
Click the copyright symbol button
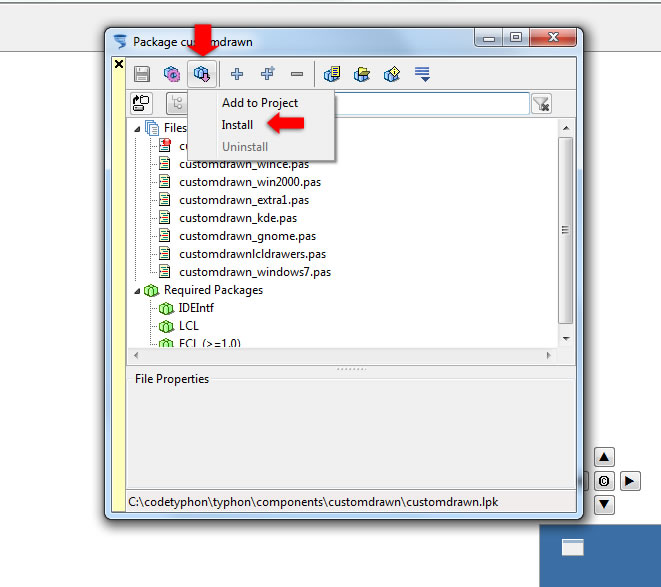click(x=604, y=481)
